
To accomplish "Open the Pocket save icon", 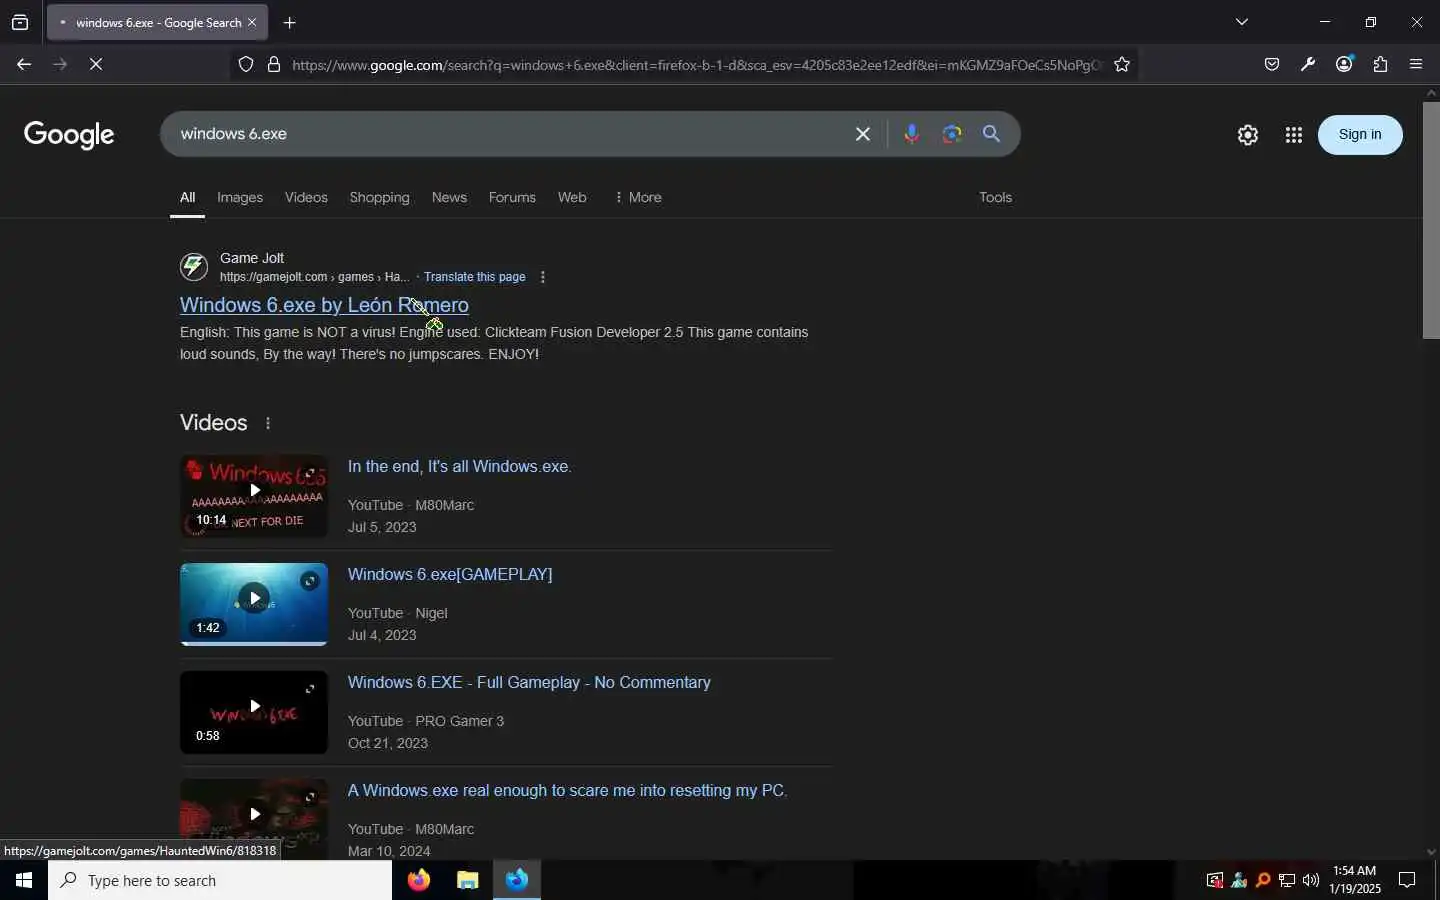I will (1272, 65).
